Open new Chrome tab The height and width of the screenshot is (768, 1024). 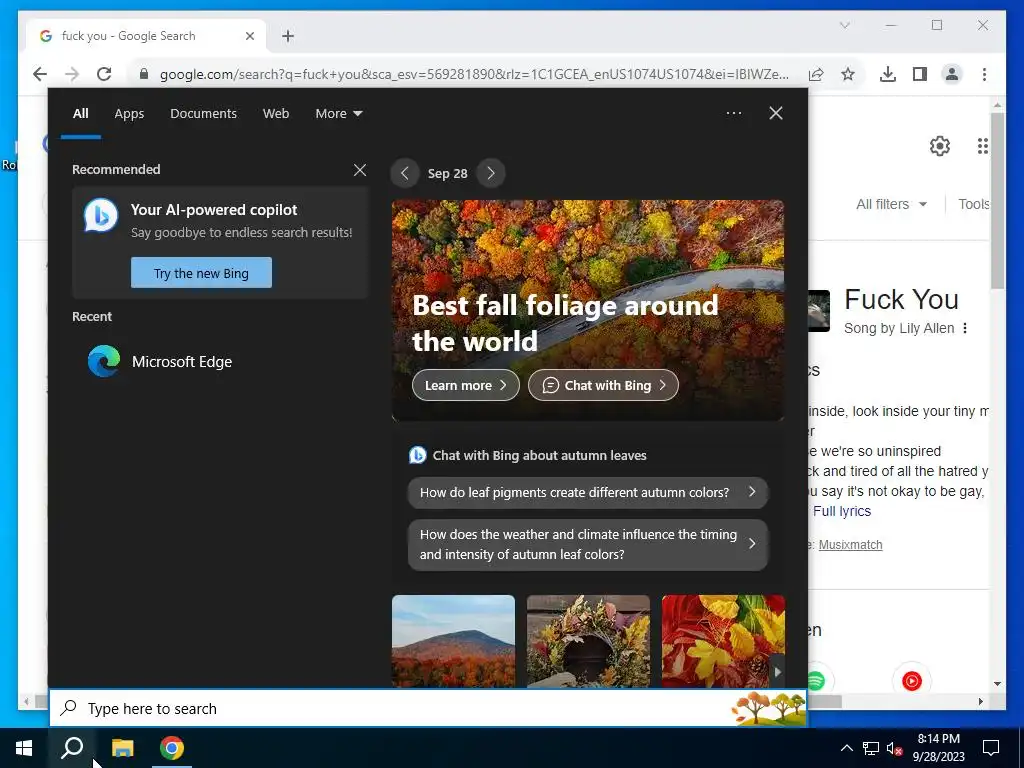pos(288,36)
